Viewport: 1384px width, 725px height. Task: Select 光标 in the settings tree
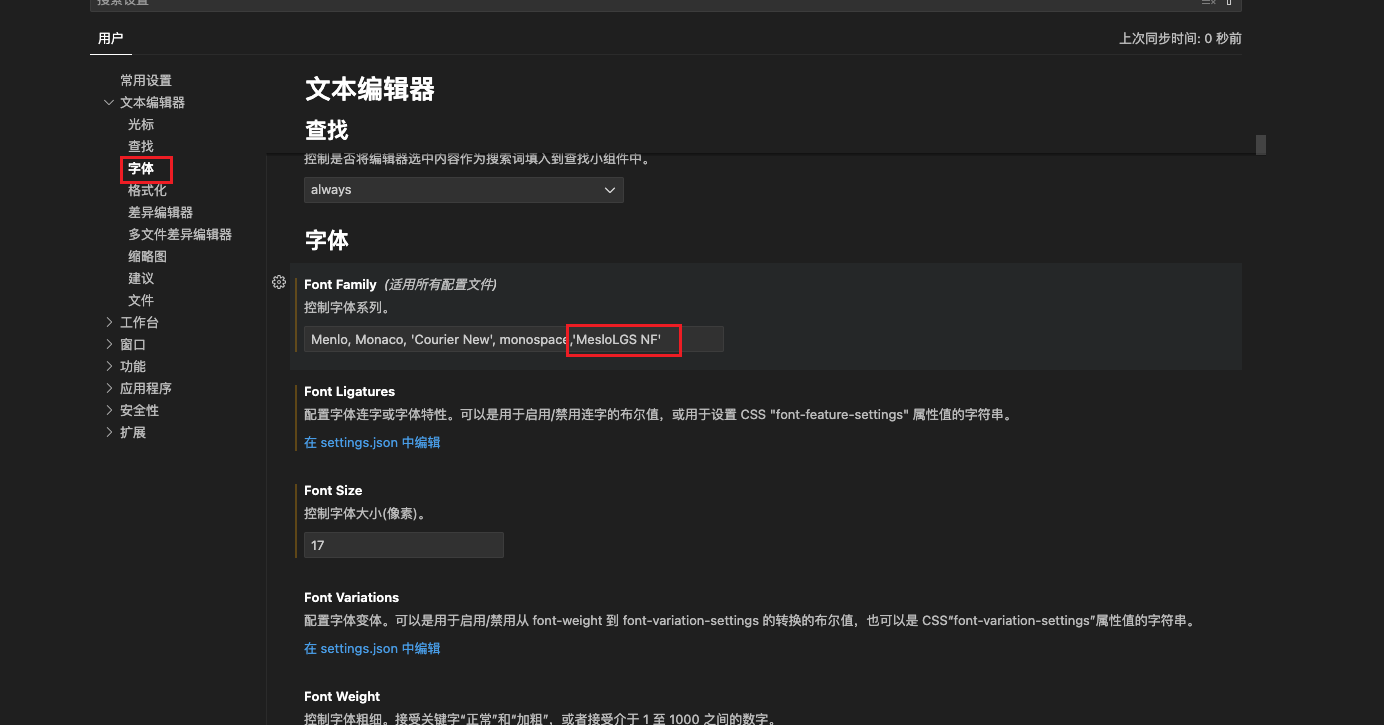[x=141, y=124]
